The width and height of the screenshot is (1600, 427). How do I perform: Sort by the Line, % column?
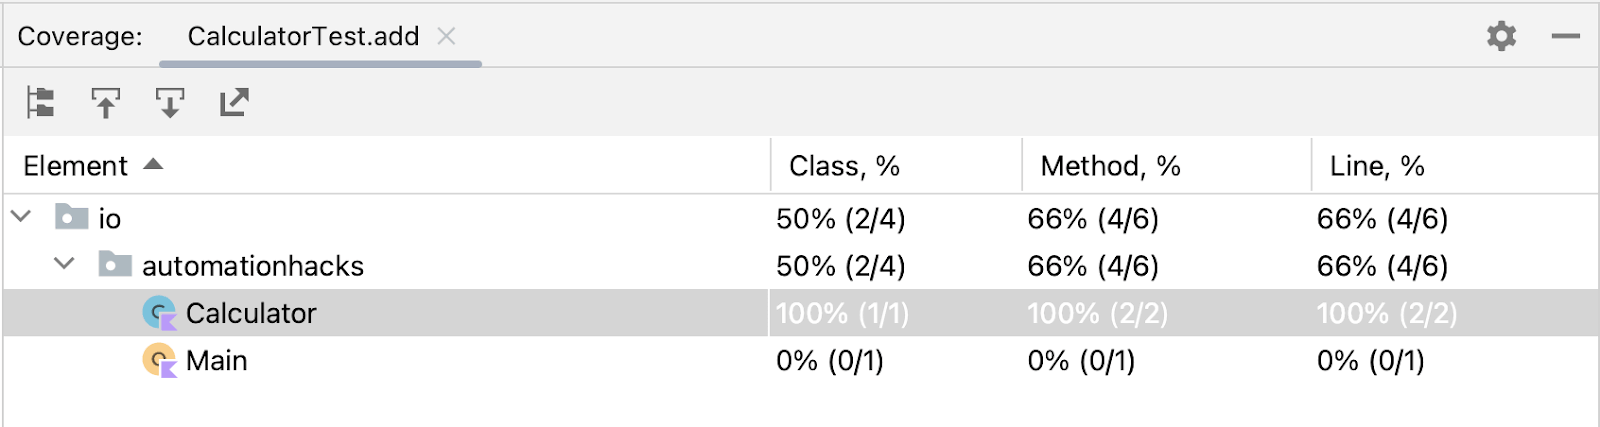[x=1376, y=166]
